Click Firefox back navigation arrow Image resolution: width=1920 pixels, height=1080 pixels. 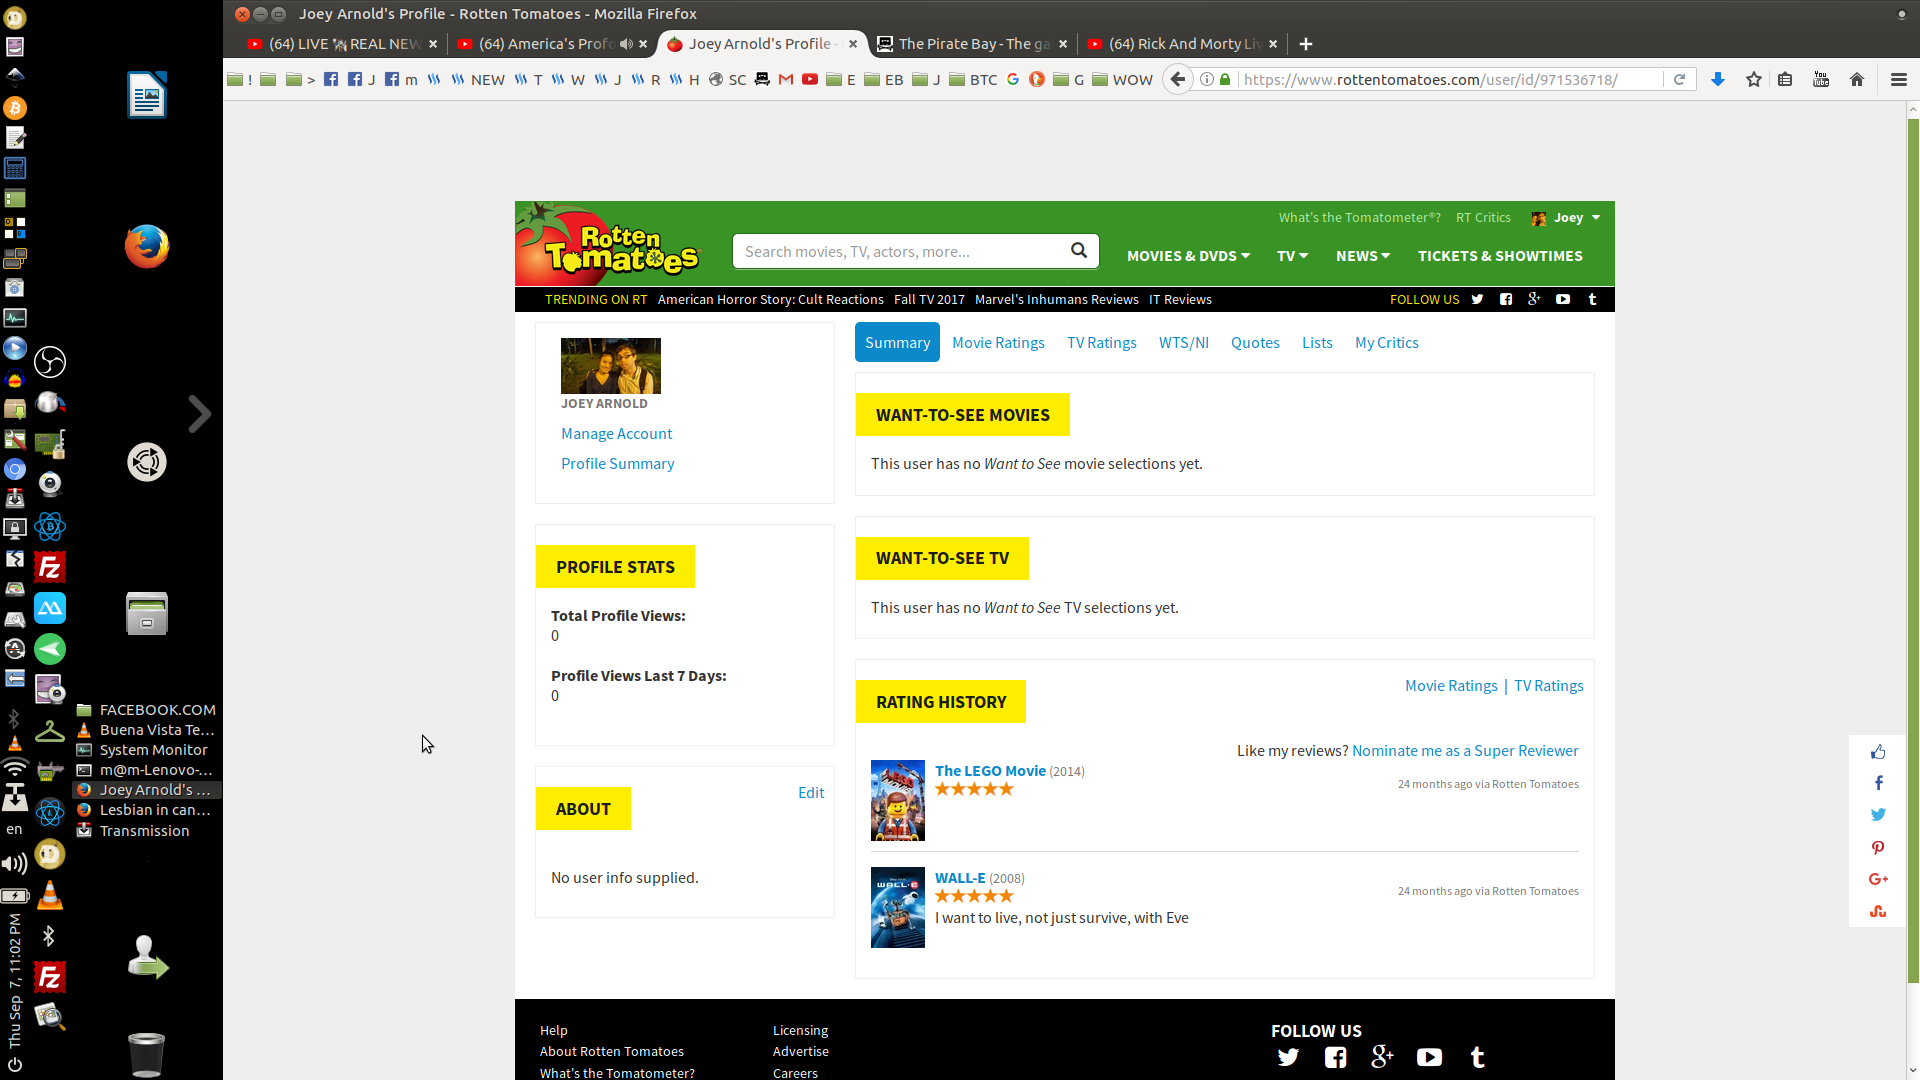[1178, 79]
